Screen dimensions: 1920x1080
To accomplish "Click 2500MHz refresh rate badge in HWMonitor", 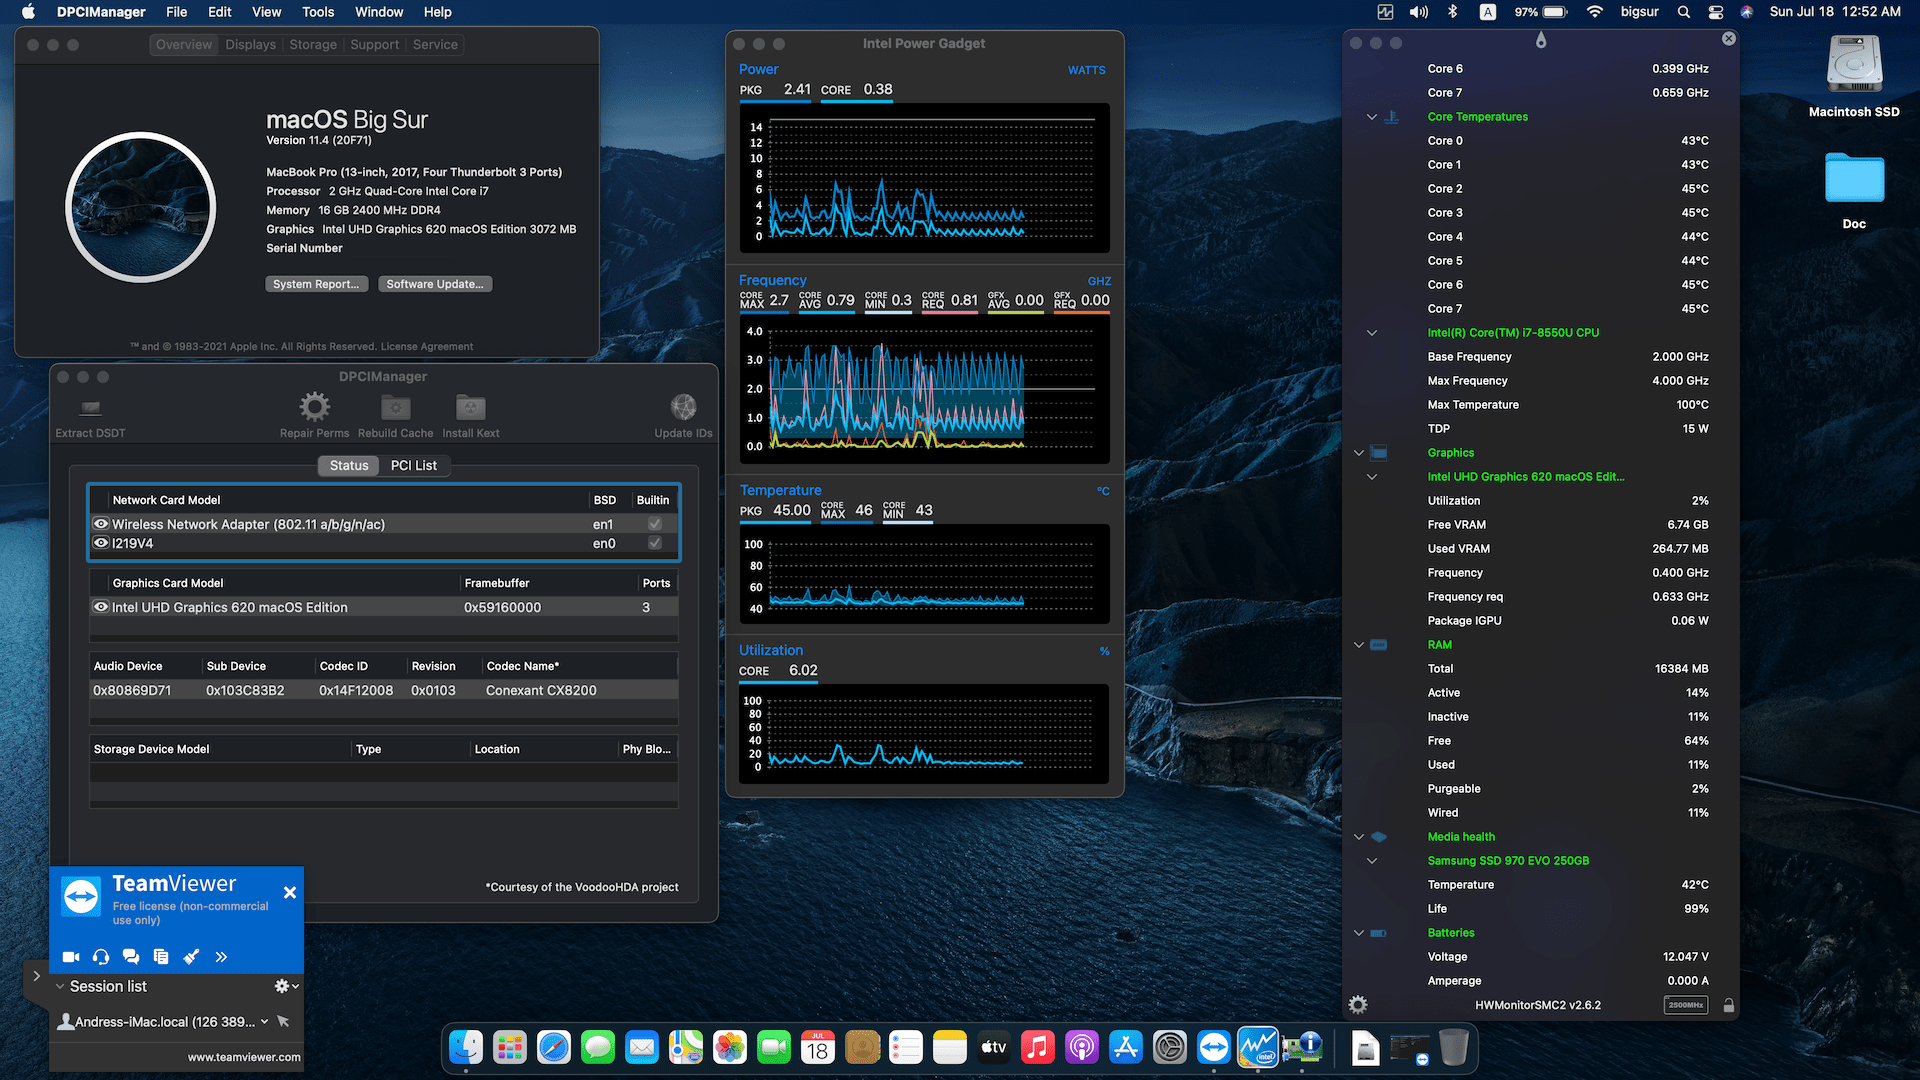I will pyautogui.click(x=1686, y=1005).
